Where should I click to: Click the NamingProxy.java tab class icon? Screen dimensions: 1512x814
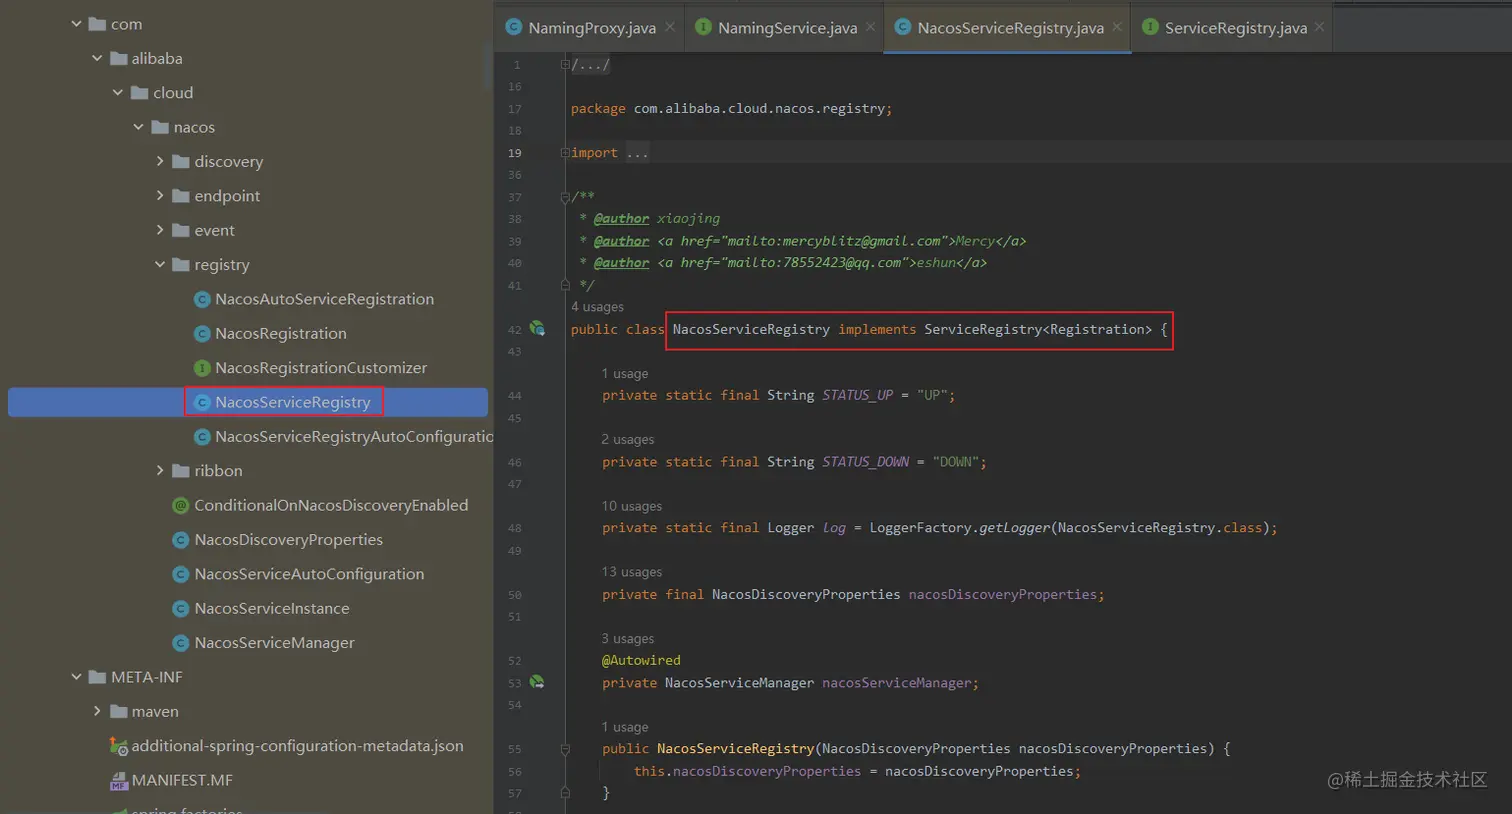[x=513, y=27]
